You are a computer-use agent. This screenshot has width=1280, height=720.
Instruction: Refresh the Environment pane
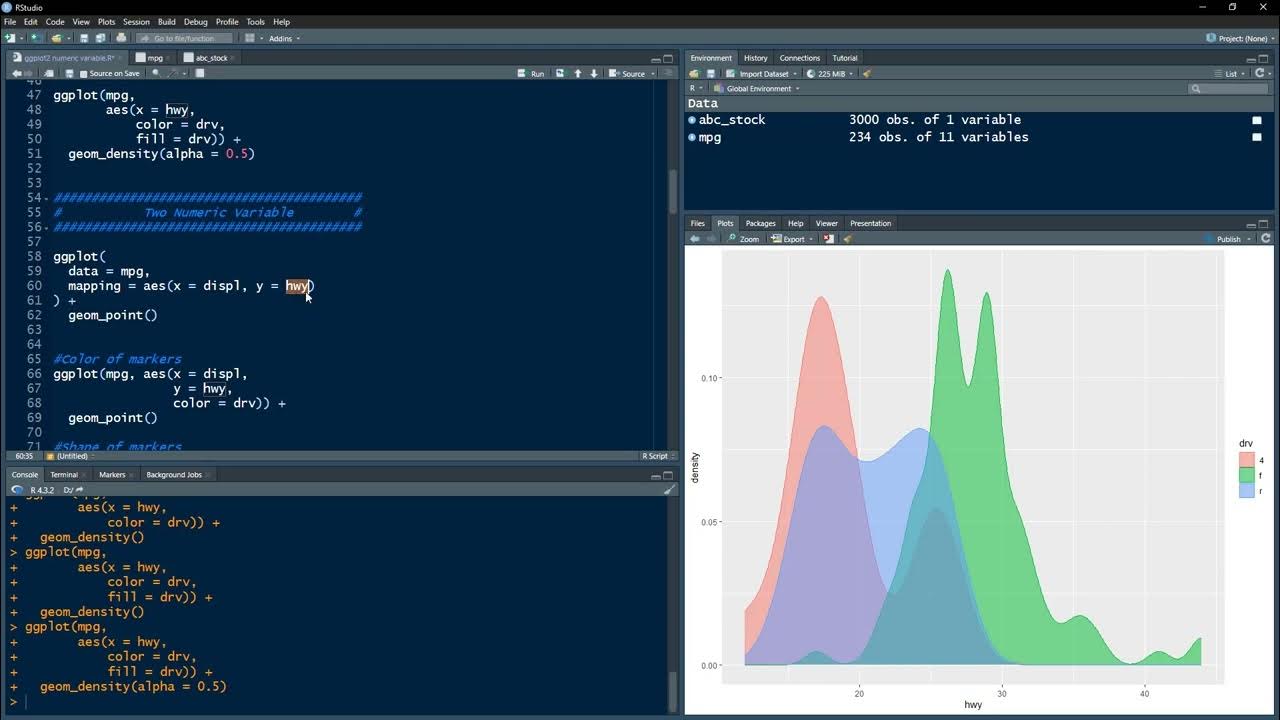(1260, 74)
